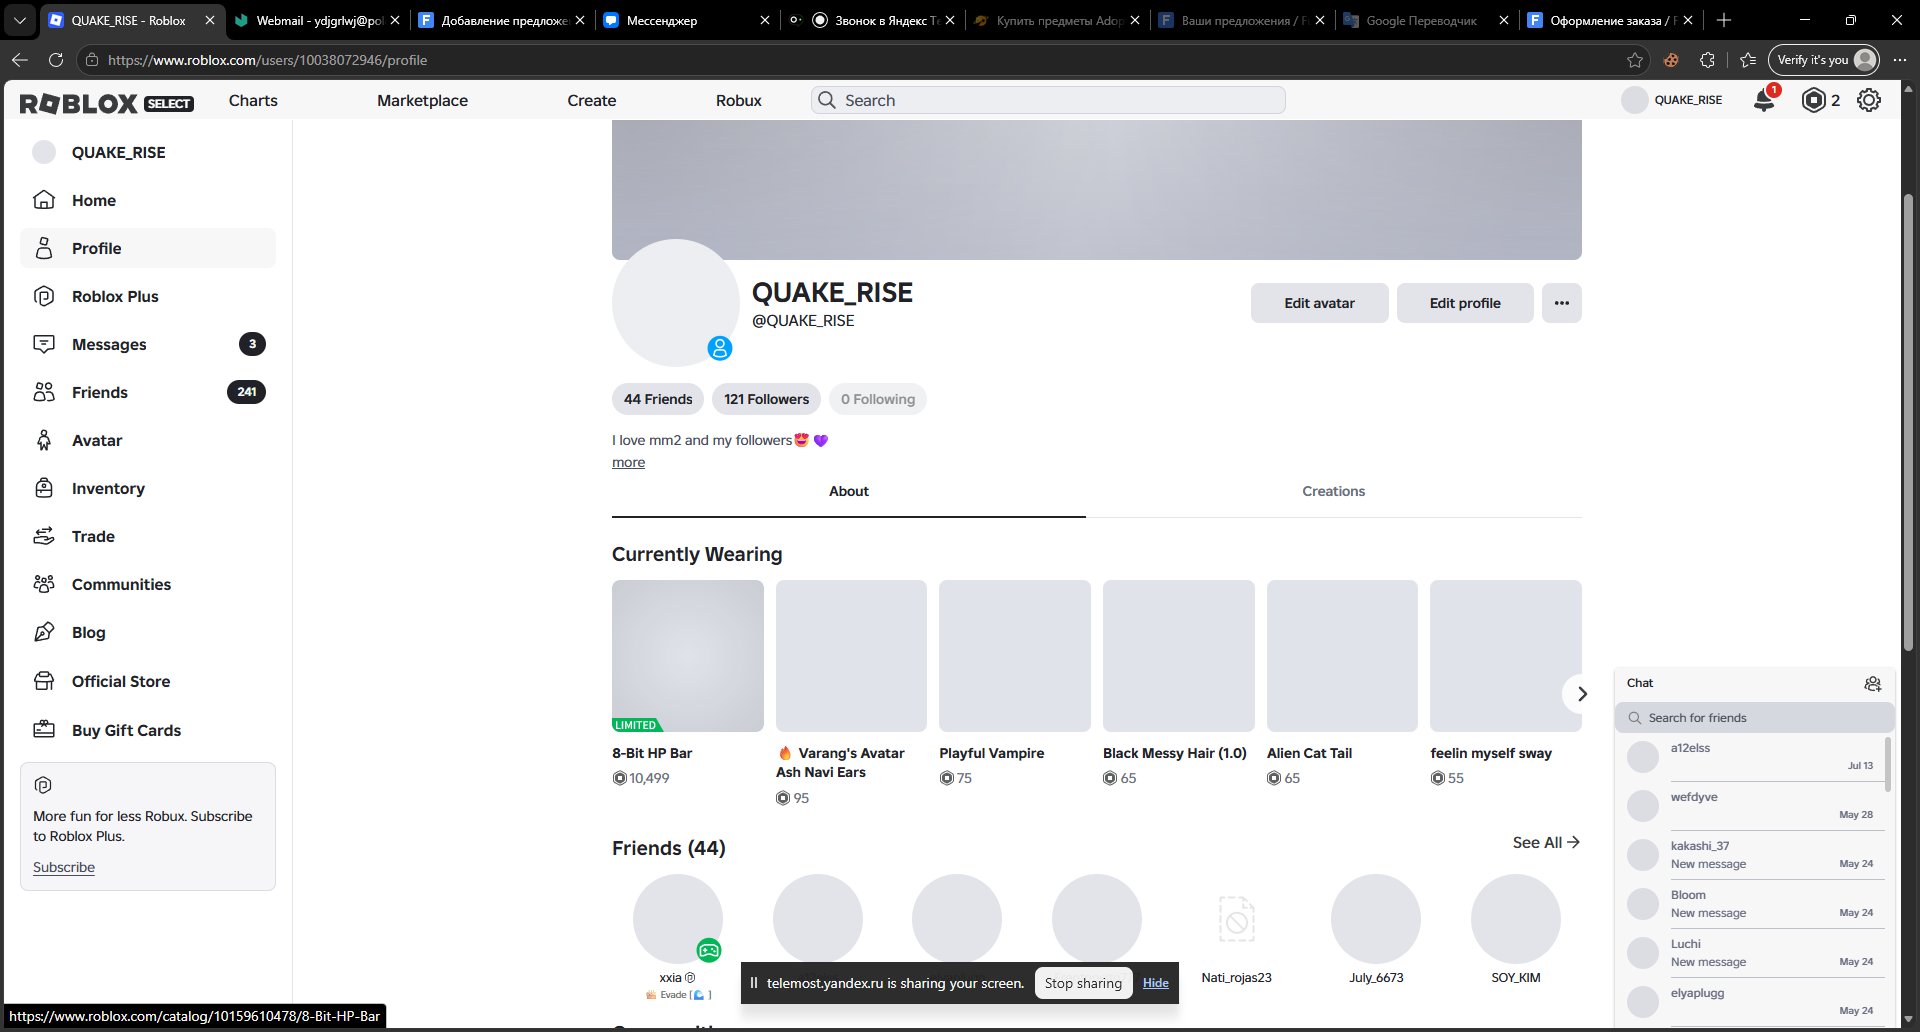Image resolution: width=1920 pixels, height=1032 pixels.
Task: Click the Roblox Plus sidebar icon
Action: pos(44,296)
